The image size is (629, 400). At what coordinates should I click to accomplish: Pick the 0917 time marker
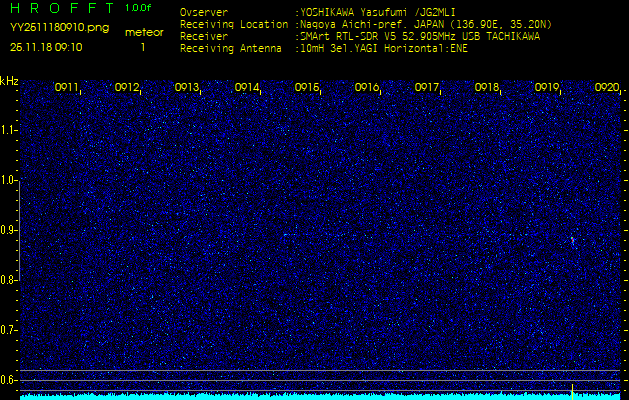427,88
